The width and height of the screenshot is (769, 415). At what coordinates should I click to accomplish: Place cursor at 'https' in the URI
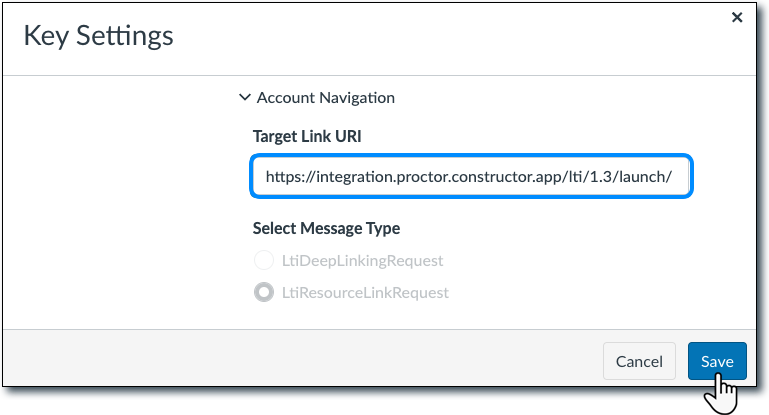click(283, 177)
